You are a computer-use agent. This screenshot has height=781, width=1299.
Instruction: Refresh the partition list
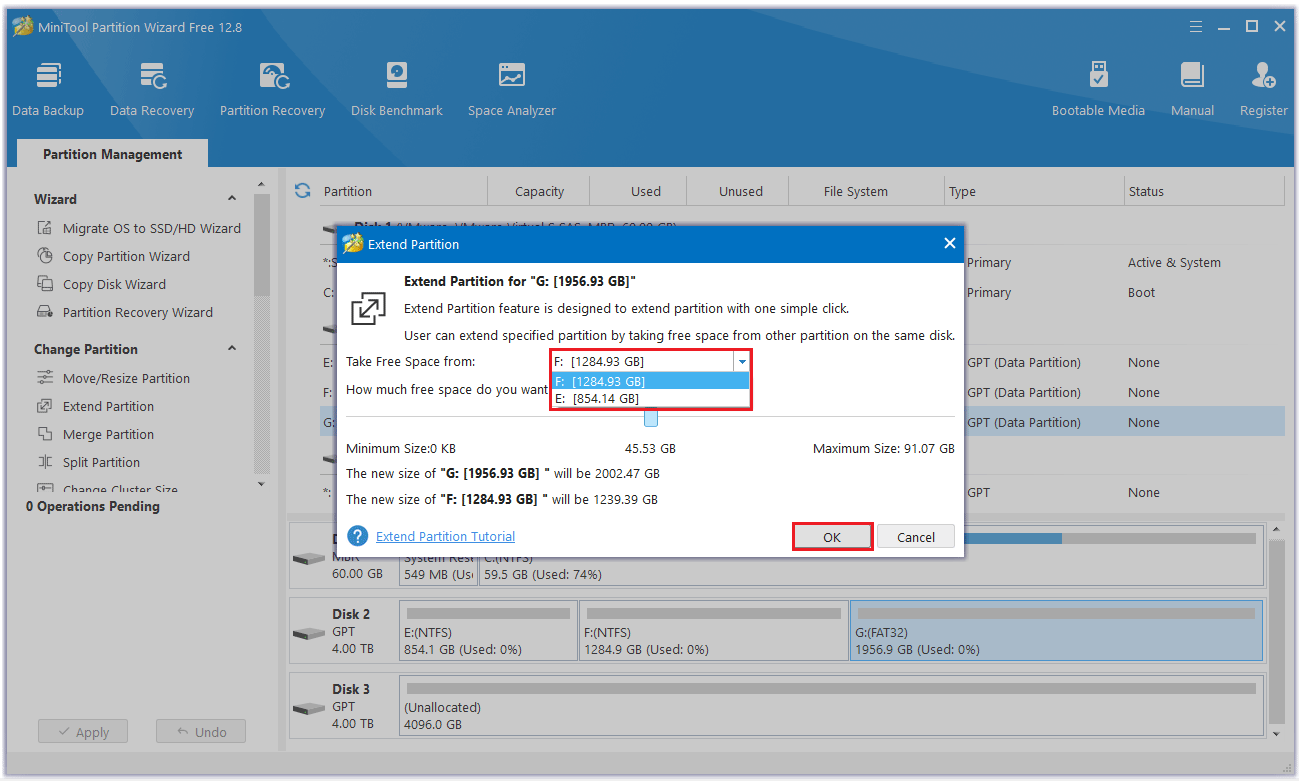(302, 190)
